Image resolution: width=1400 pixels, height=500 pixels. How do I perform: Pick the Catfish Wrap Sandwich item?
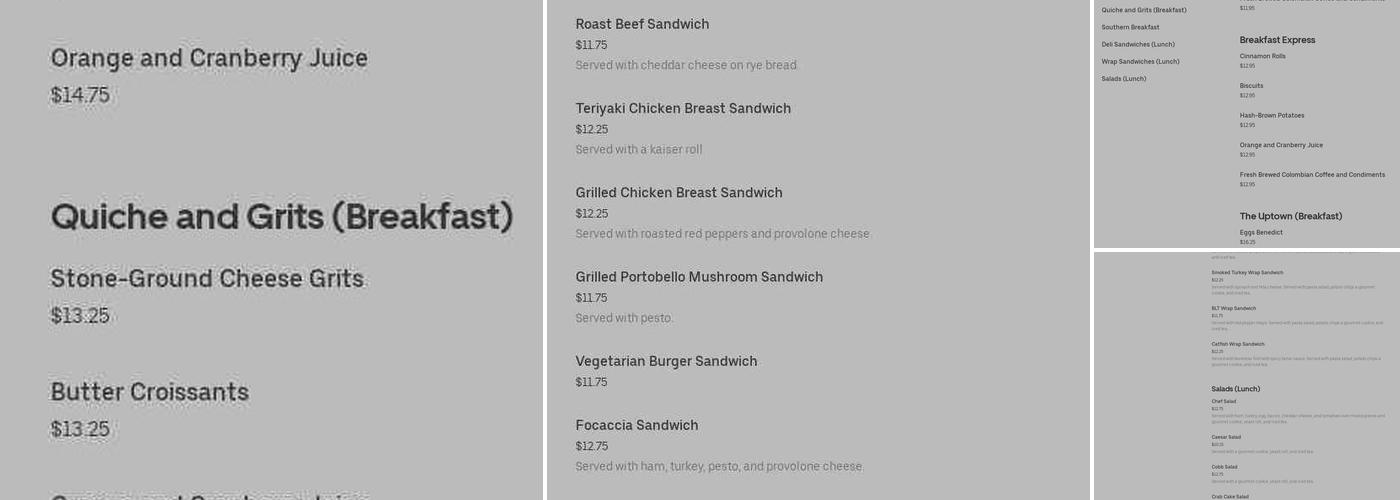click(x=1238, y=344)
